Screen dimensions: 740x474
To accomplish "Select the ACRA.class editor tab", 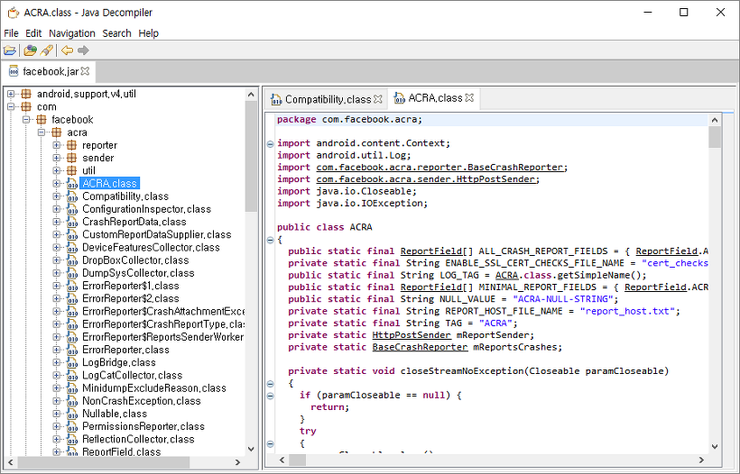I will [435, 98].
